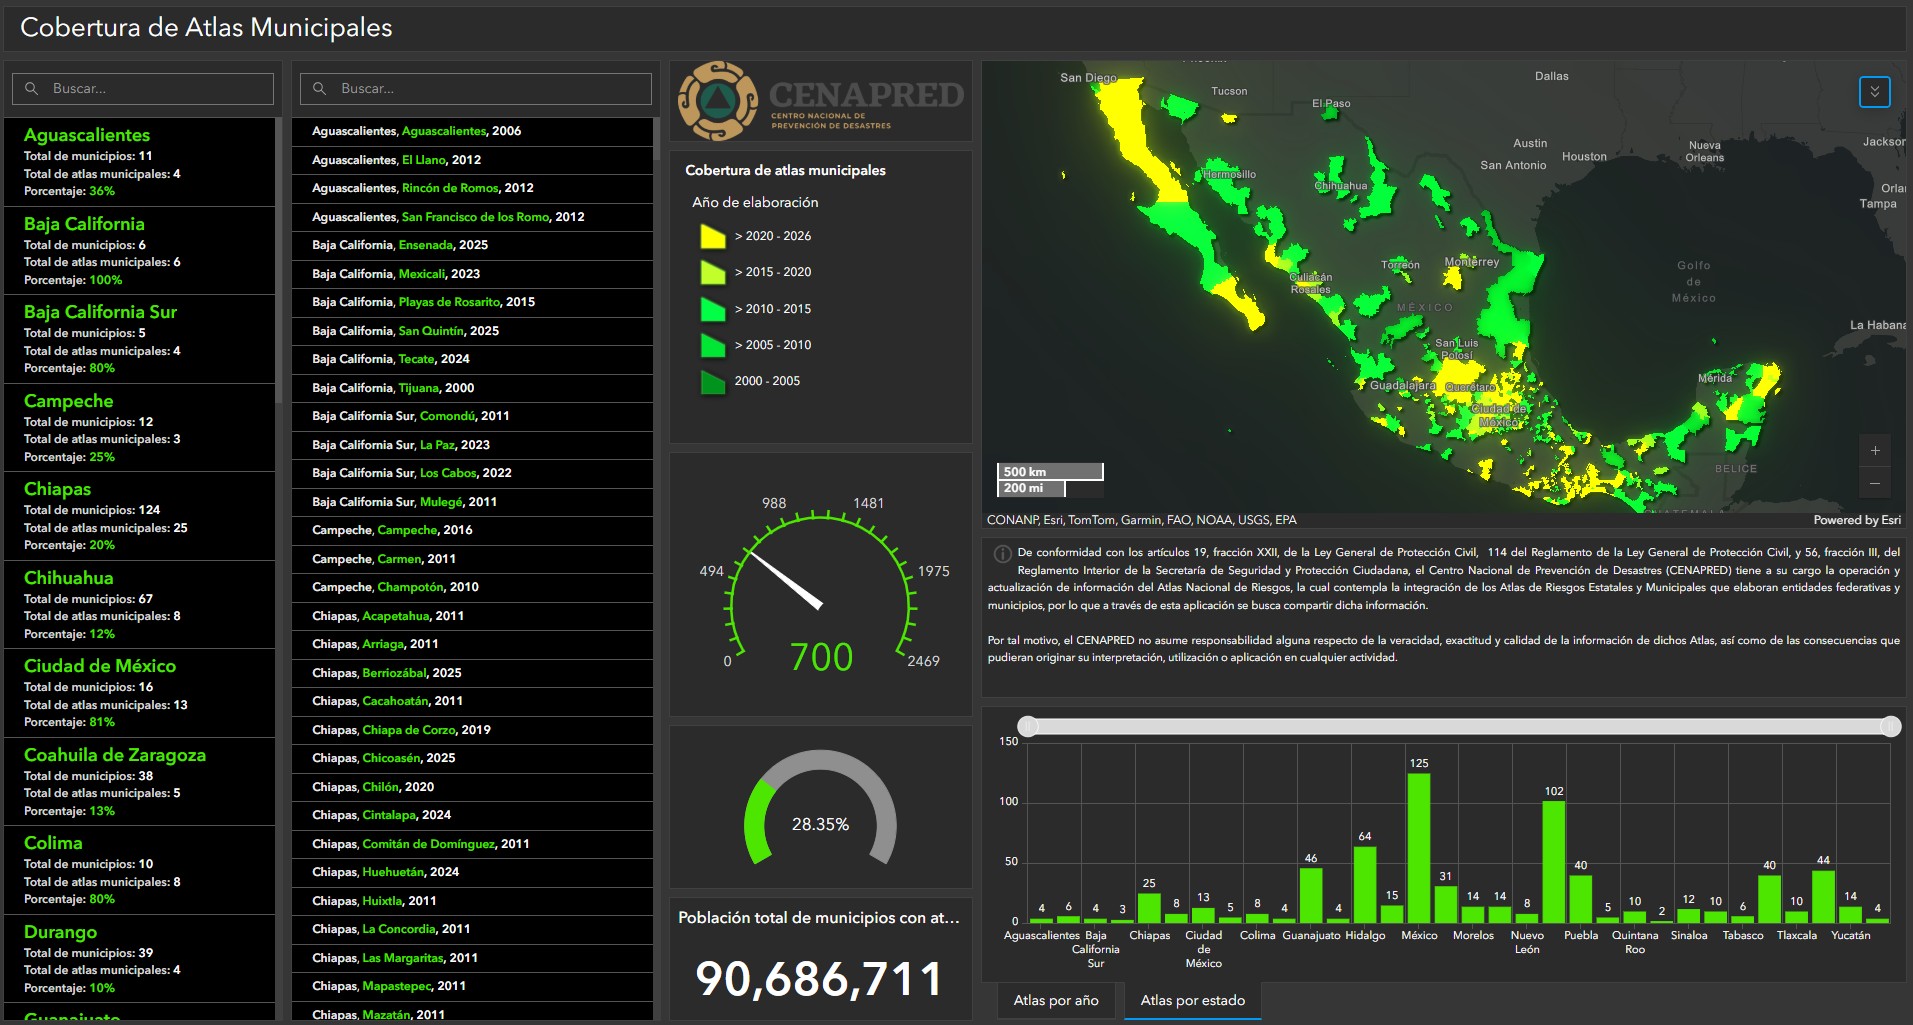Click the row Baja California, Tijuana, 2000
1913x1025 pixels.
point(472,388)
